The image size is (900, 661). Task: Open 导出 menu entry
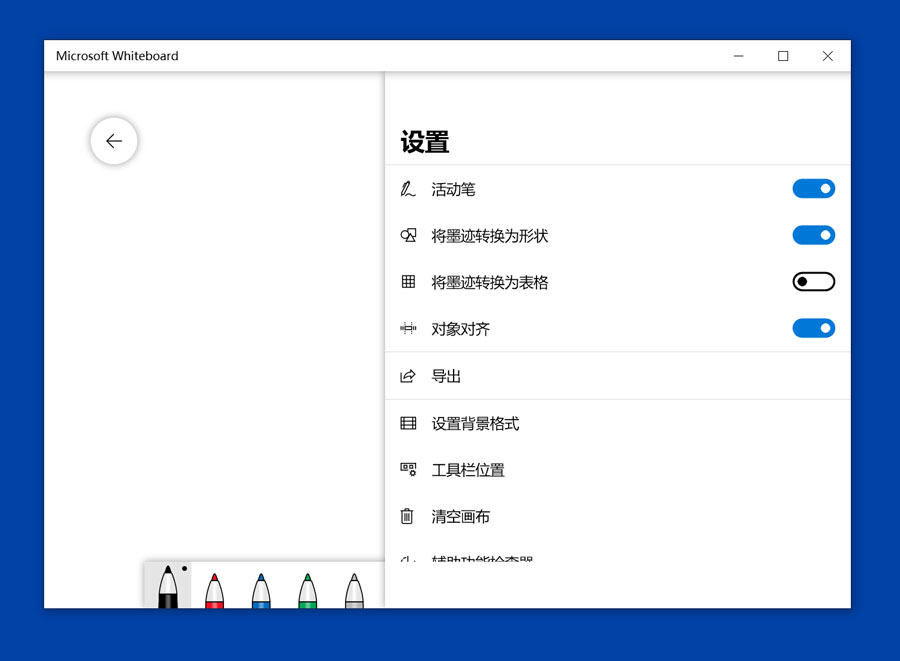click(x=618, y=376)
